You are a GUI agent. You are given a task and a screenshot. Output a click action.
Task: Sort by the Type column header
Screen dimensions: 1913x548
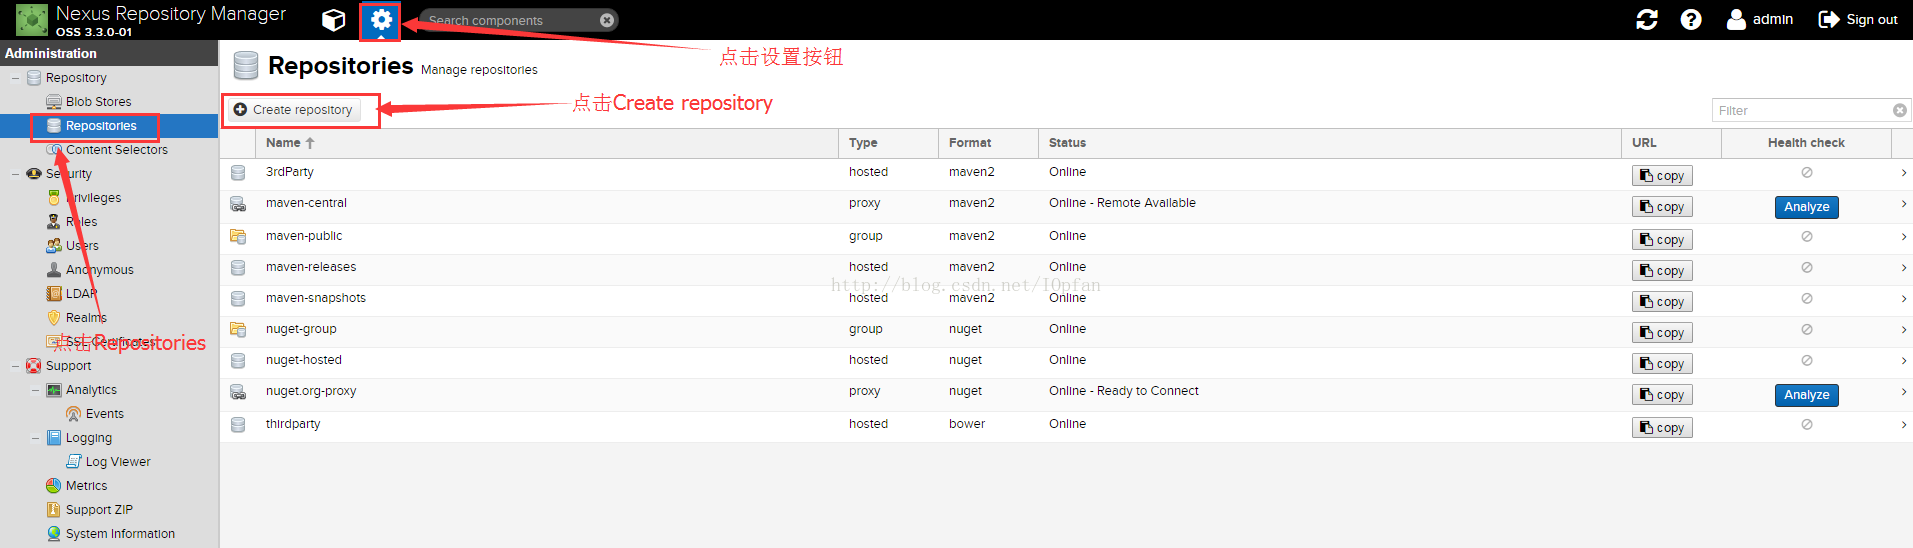(888, 143)
